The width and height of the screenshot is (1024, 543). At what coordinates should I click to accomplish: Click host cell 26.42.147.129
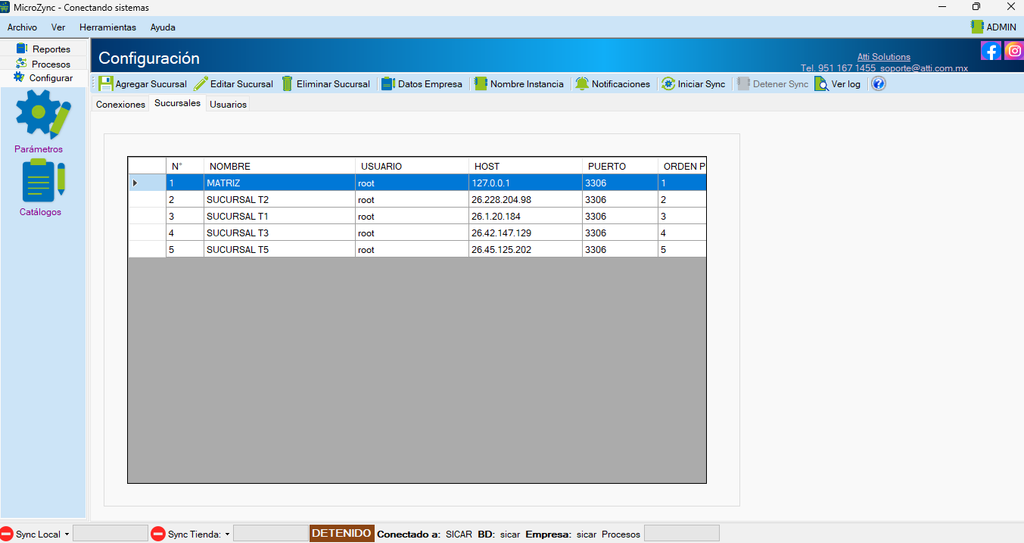pyautogui.click(x=525, y=233)
